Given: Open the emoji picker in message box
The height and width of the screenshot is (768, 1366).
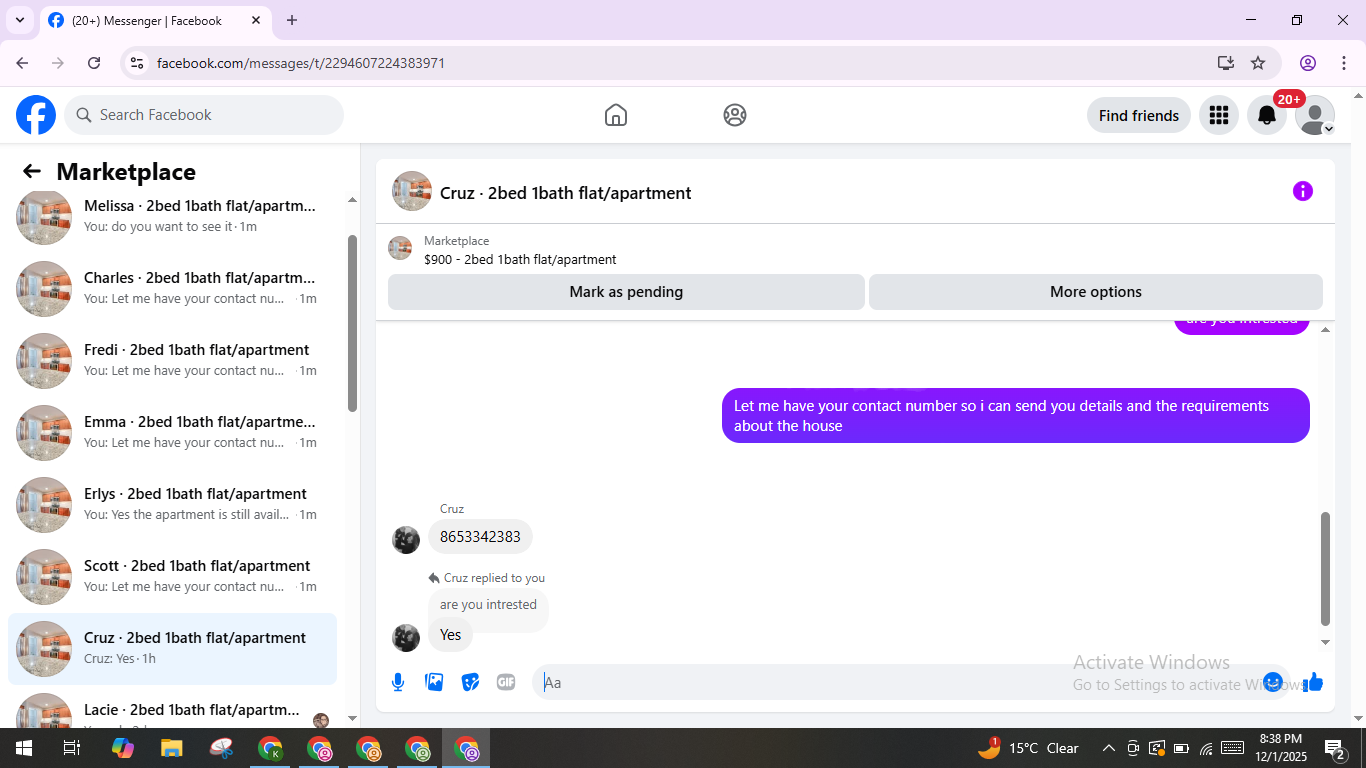Looking at the screenshot, I should 1273,682.
